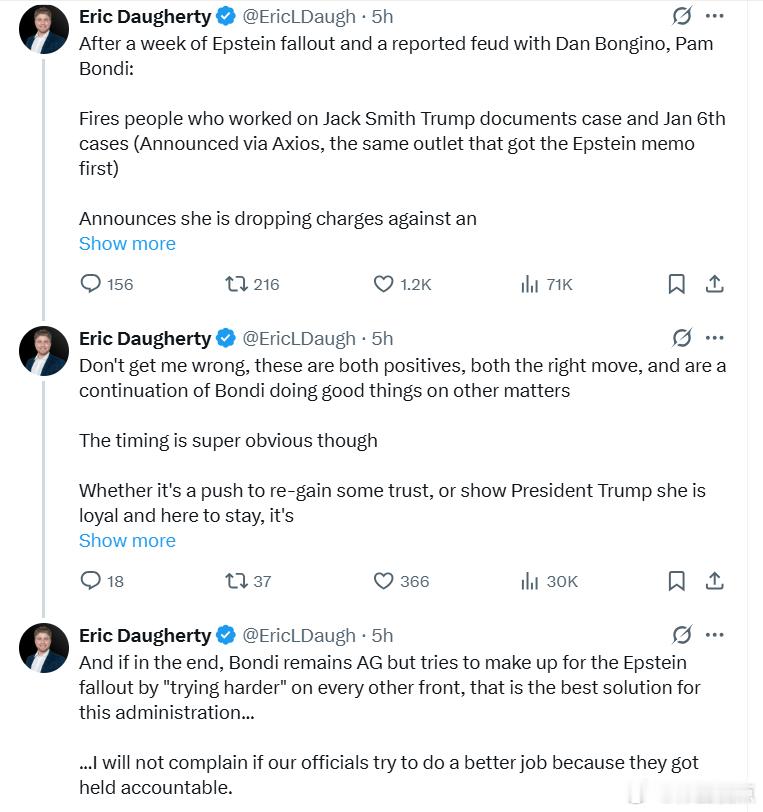The width and height of the screenshot is (763, 812).
Task: Expand first tweet with Show more
Action: click(x=127, y=243)
